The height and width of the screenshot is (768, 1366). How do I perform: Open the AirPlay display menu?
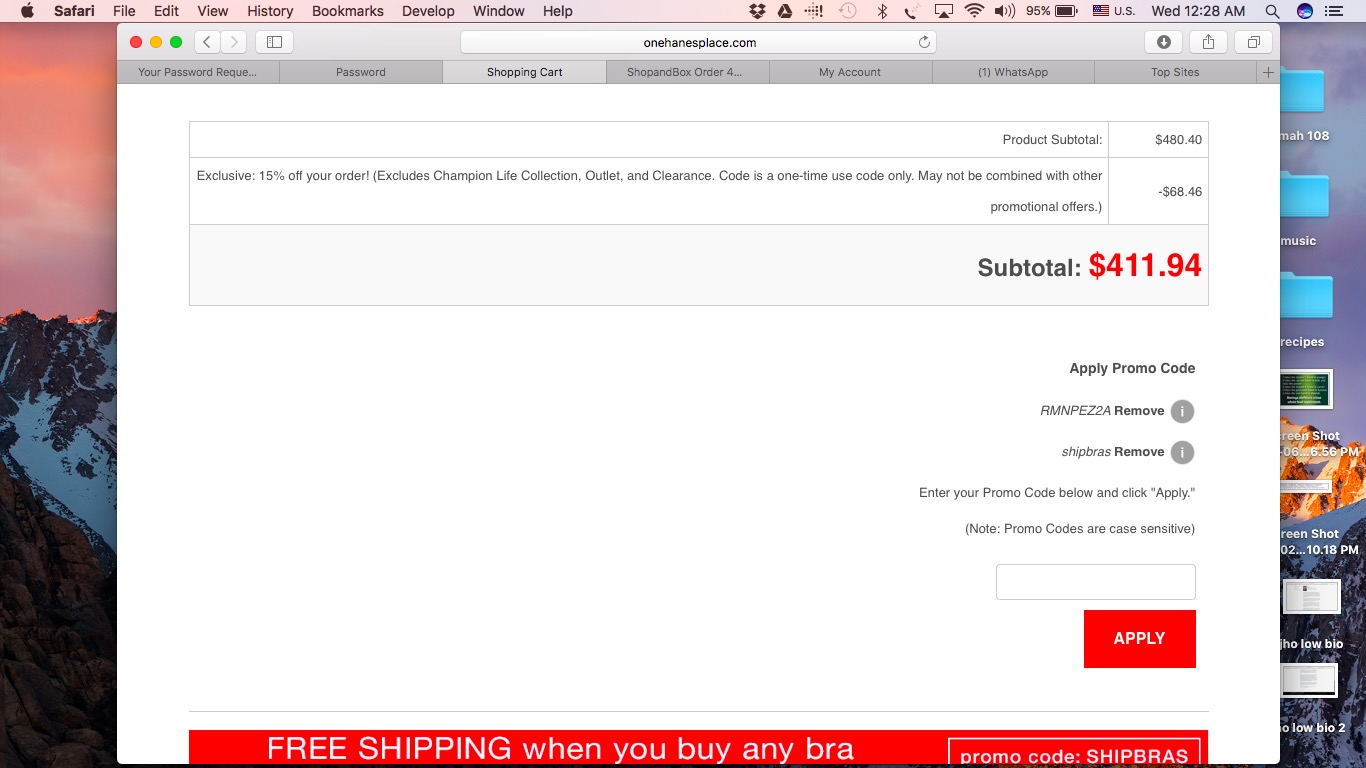943,11
